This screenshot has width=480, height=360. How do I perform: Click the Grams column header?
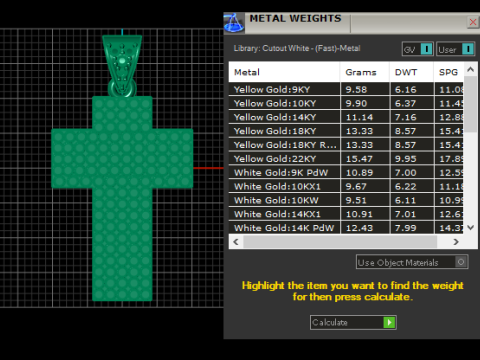click(365, 72)
